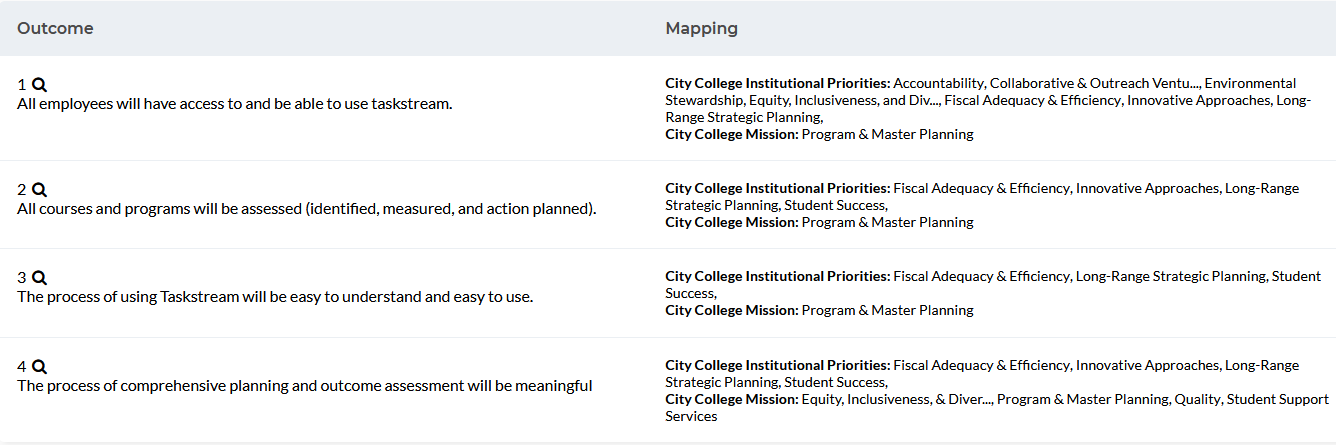The height and width of the screenshot is (445, 1336).
Task: Click magnifier icon beside outcome 1
Action: point(40,86)
